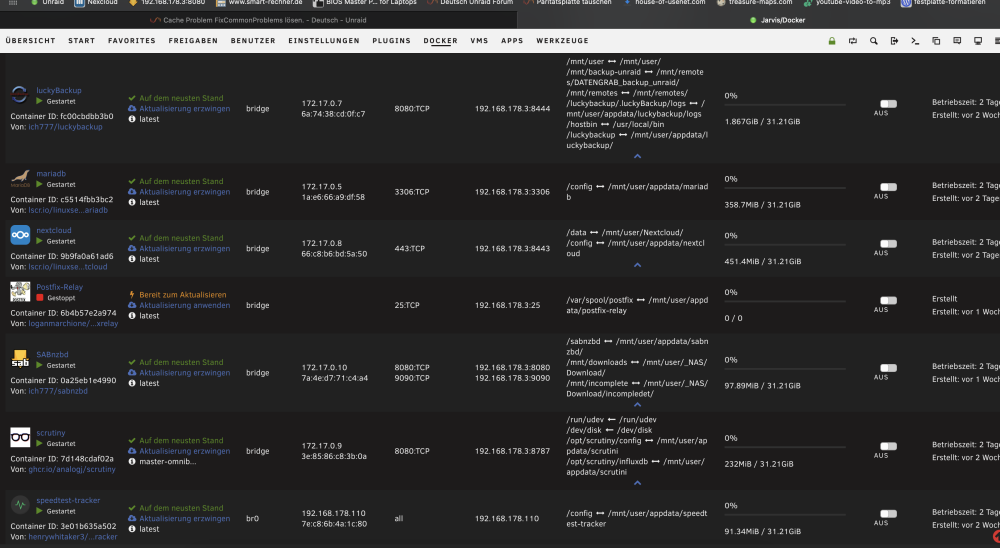Screen dimensions: 1000x548
Task: Click the memory value 451.4MiB / 31.21GiB
Action: tap(763, 262)
